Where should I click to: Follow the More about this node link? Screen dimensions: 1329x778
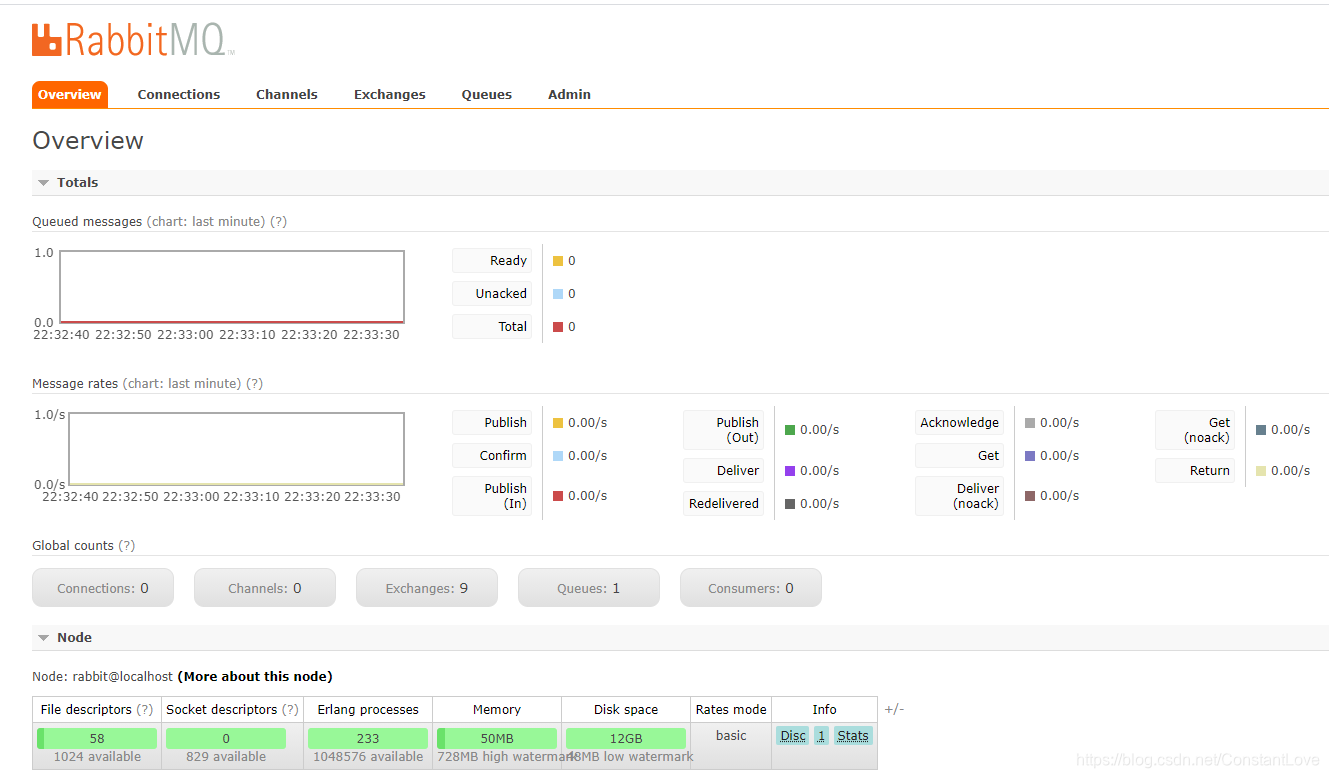pyautogui.click(x=255, y=677)
